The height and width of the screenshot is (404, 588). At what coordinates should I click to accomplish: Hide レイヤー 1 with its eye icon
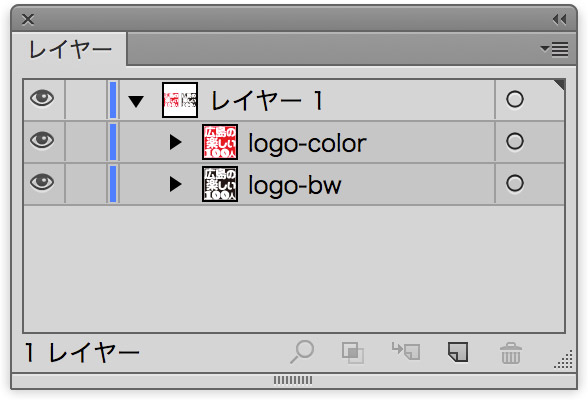[42, 98]
